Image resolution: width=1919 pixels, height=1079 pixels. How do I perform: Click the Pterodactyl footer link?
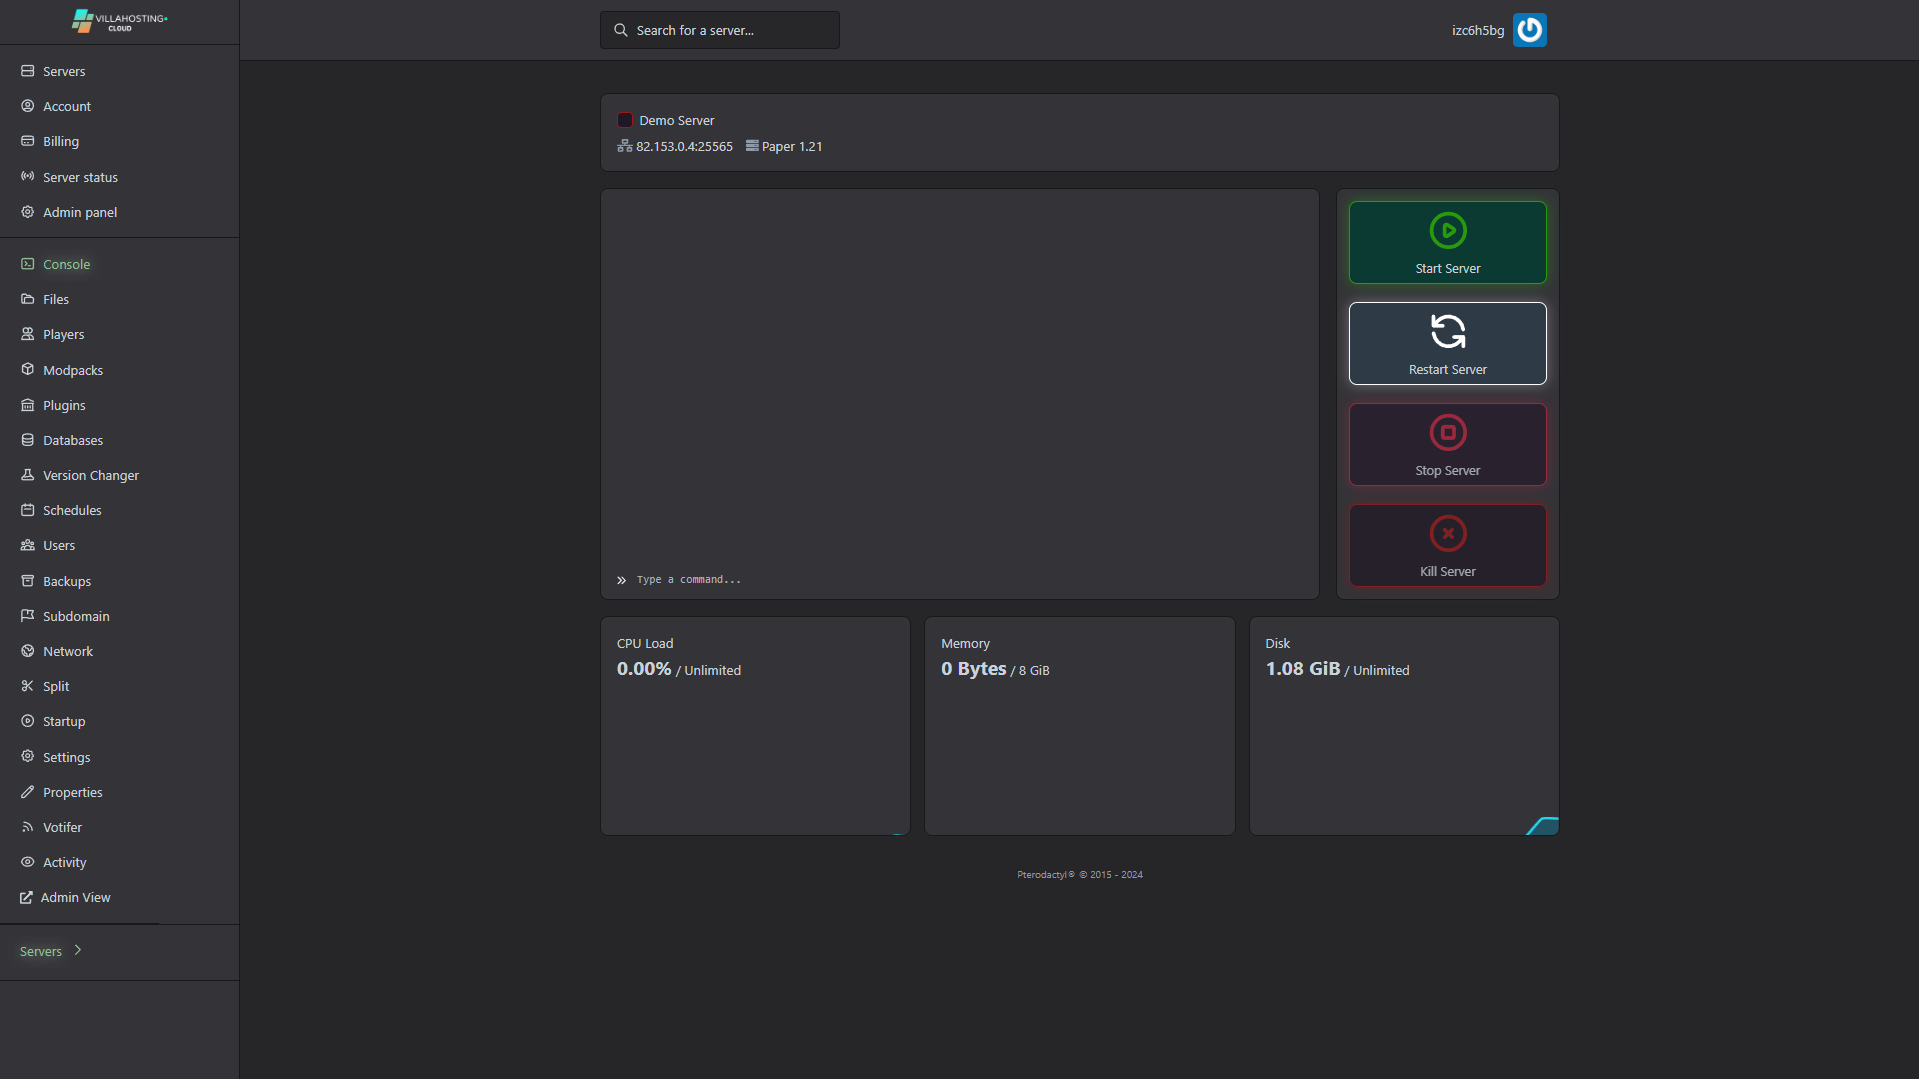(1045, 874)
